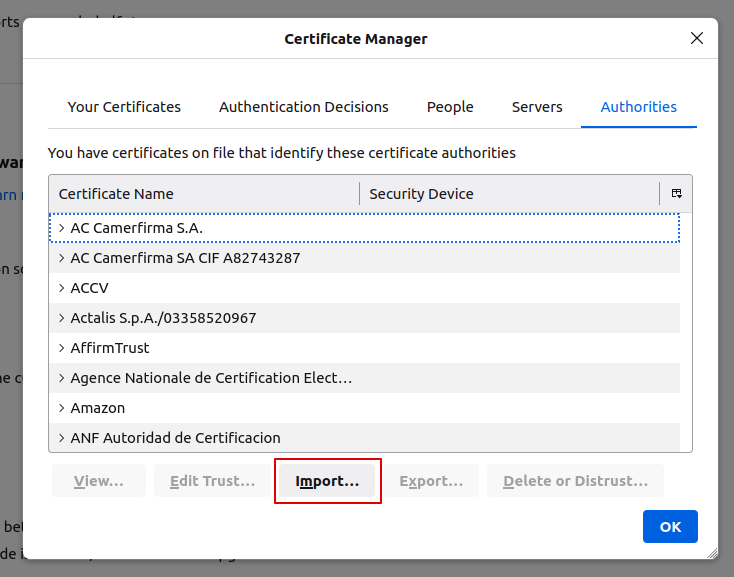This screenshot has height=577, width=734.
Task: Expand the AffirmTrust authority node
Action: [x=62, y=348]
